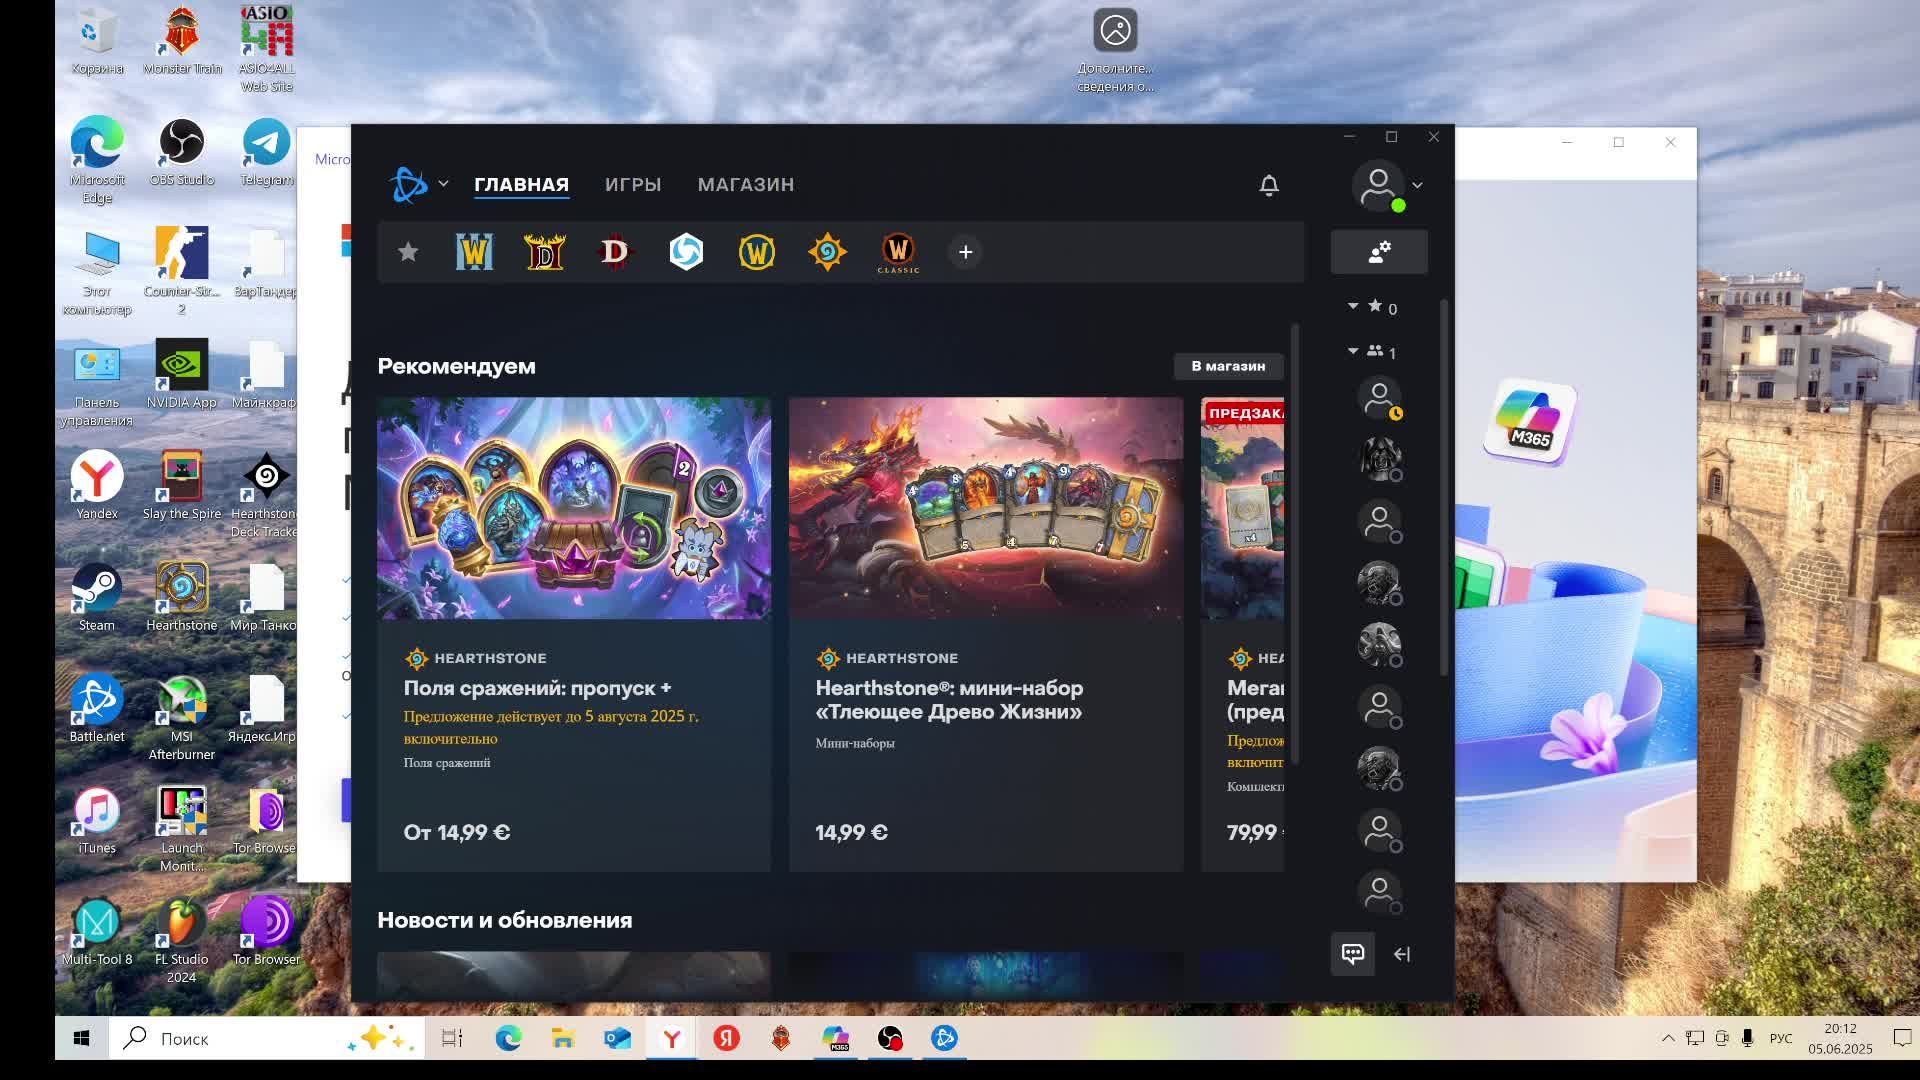1920x1080 pixels.
Task: Switch to the ИГРЫ tab
Action: coord(633,185)
